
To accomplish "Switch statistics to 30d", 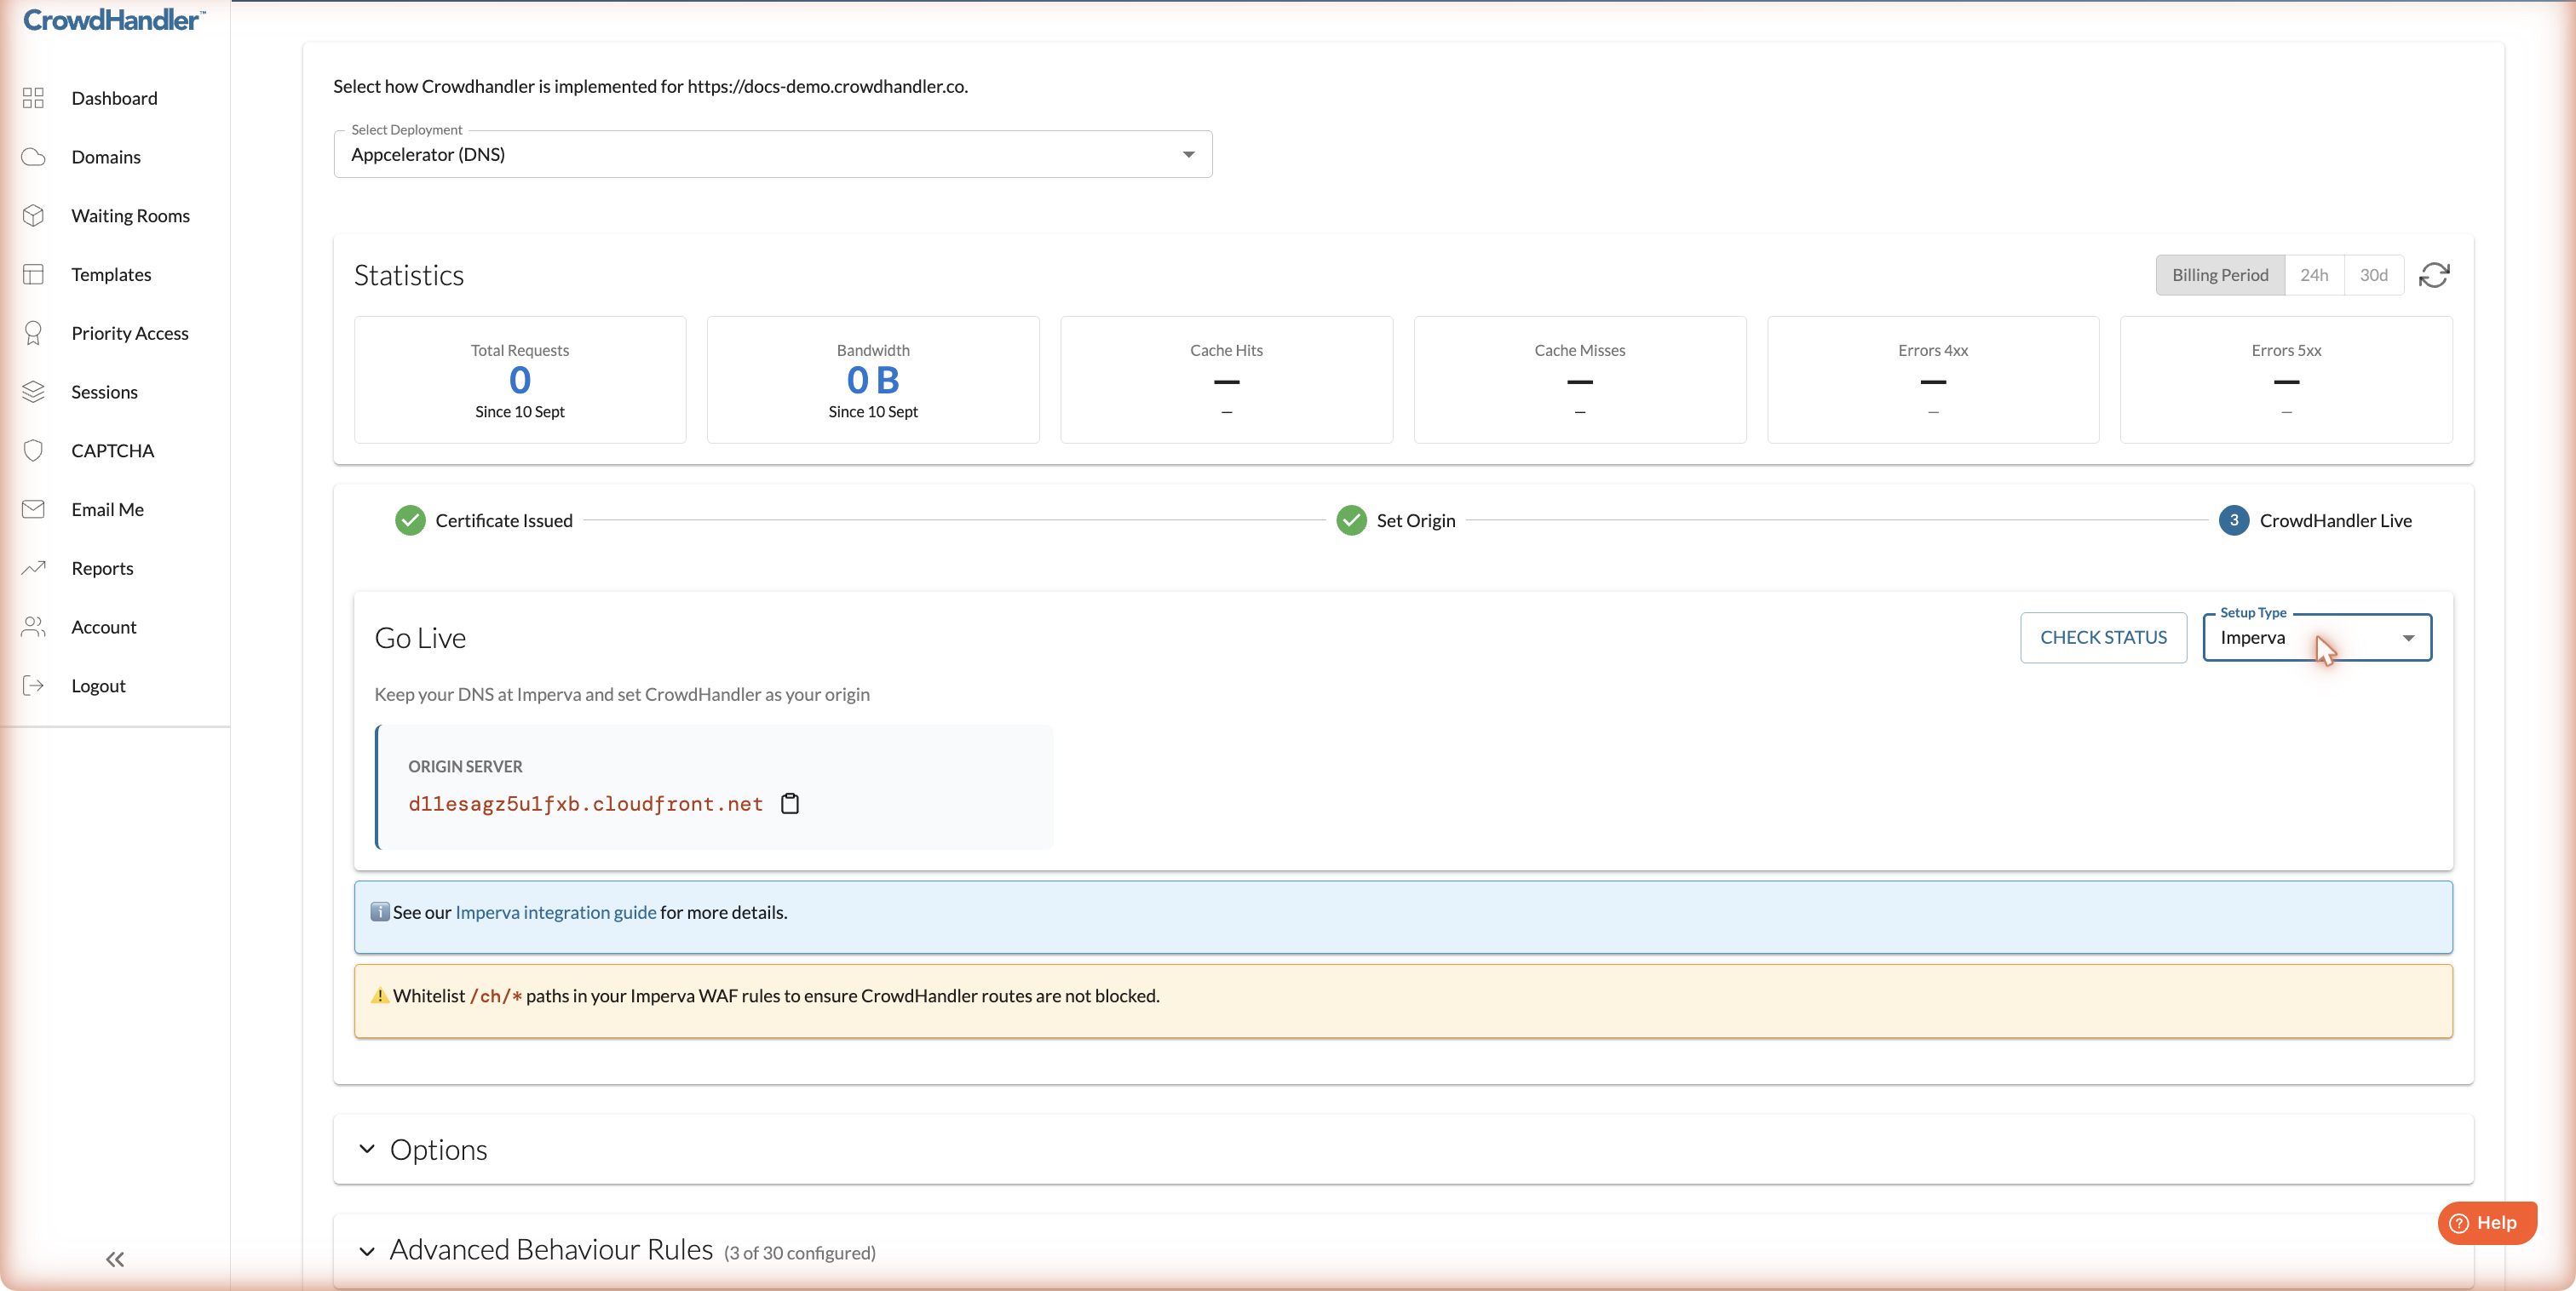I will tap(2374, 275).
